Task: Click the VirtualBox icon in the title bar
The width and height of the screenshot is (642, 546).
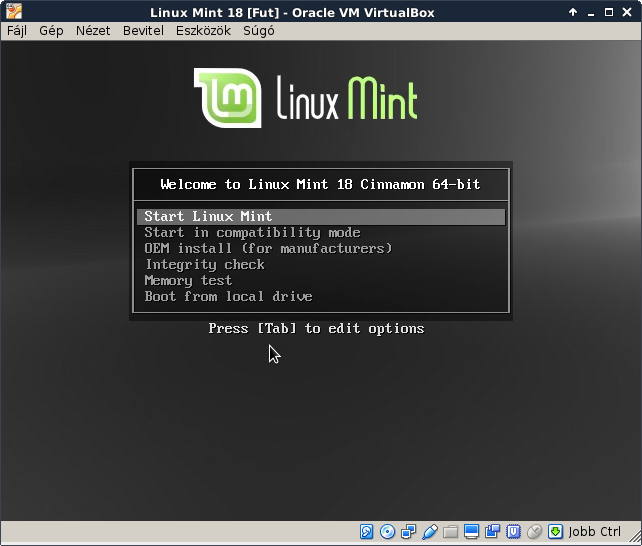Action: 14,11
